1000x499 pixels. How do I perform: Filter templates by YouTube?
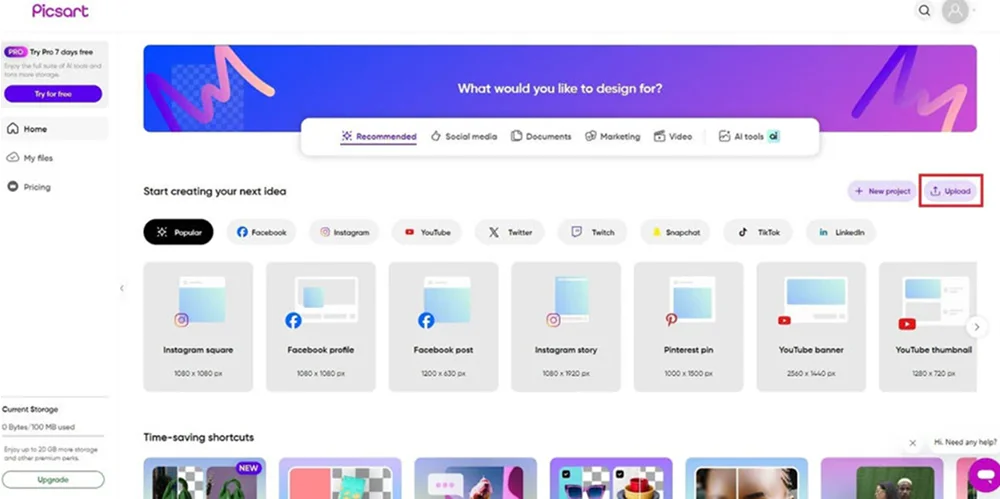tap(427, 232)
